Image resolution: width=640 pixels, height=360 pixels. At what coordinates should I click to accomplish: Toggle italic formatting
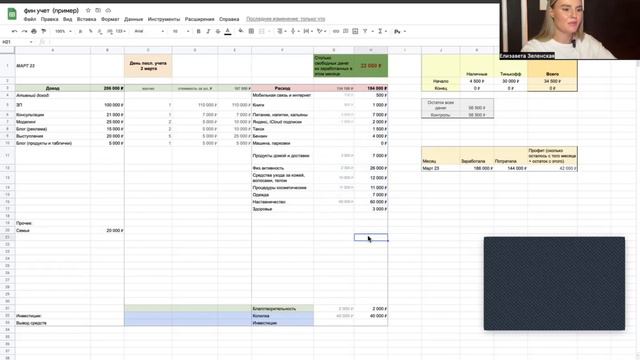(208, 31)
